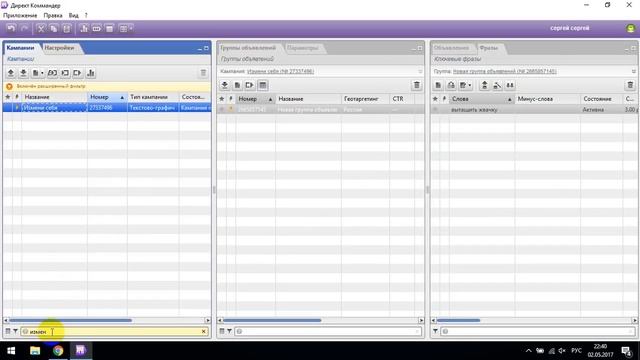
Task: Open Windows Start menu
Action: click(11, 351)
